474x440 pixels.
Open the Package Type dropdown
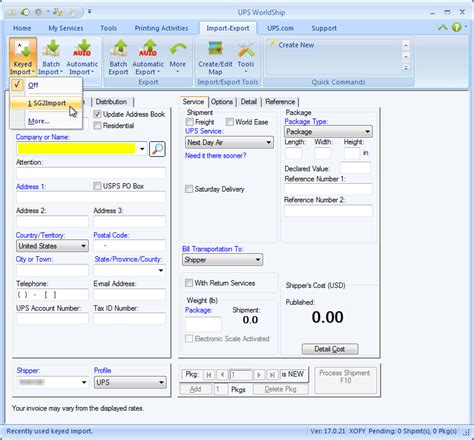tap(328, 132)
